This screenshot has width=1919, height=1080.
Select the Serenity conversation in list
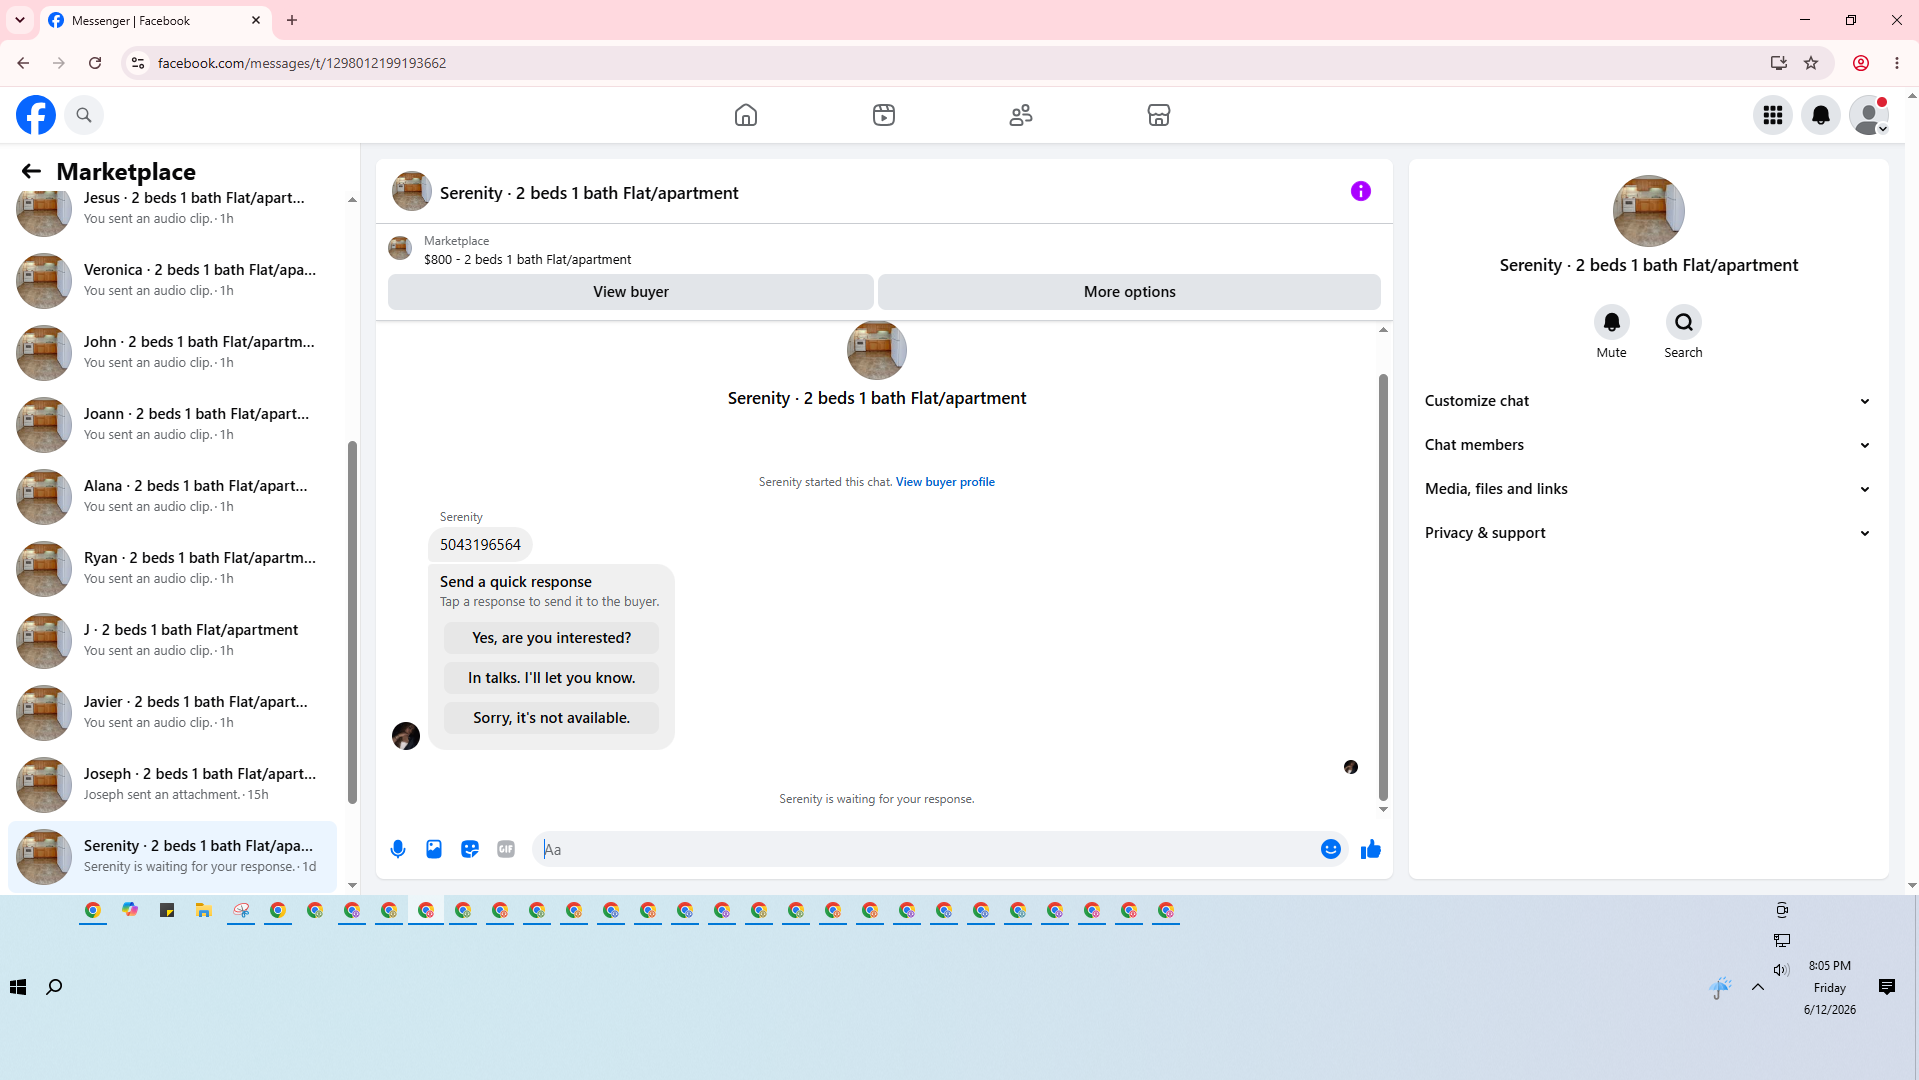[x=172, y=856]
